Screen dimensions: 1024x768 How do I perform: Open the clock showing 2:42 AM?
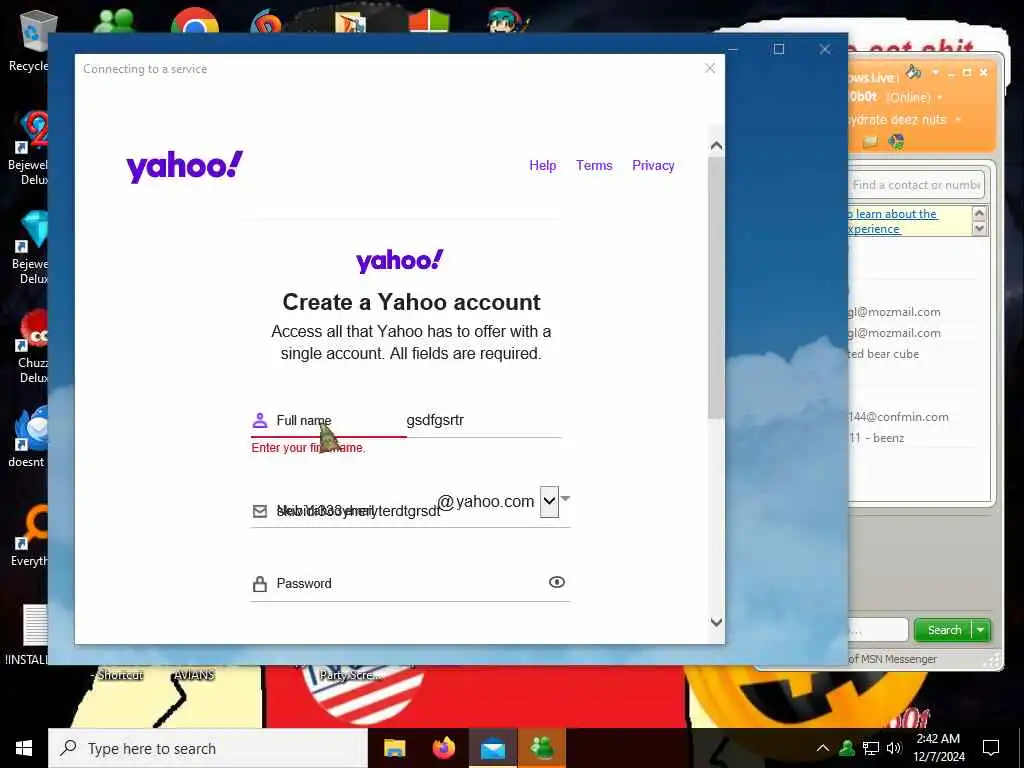pos(938,748)
